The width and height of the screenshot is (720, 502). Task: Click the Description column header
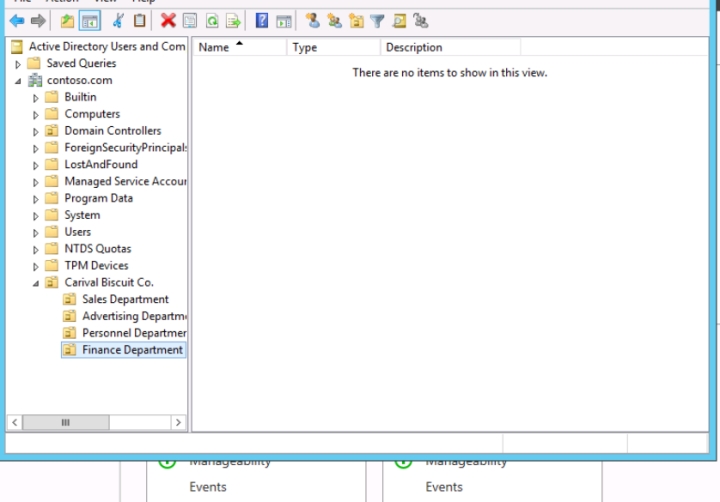pos(414,47)
